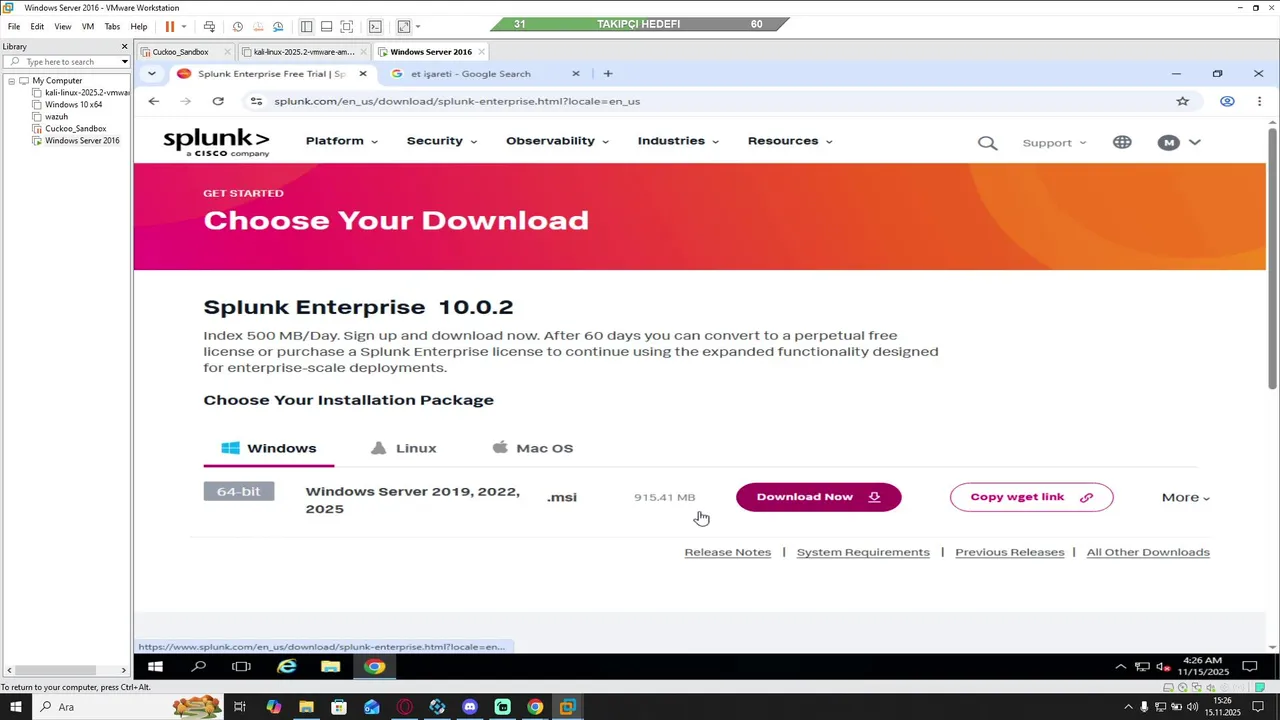The width and height of the screenshot is (1280, 720).
Task: Open the All Other Downloads link
Action: 1148,552
